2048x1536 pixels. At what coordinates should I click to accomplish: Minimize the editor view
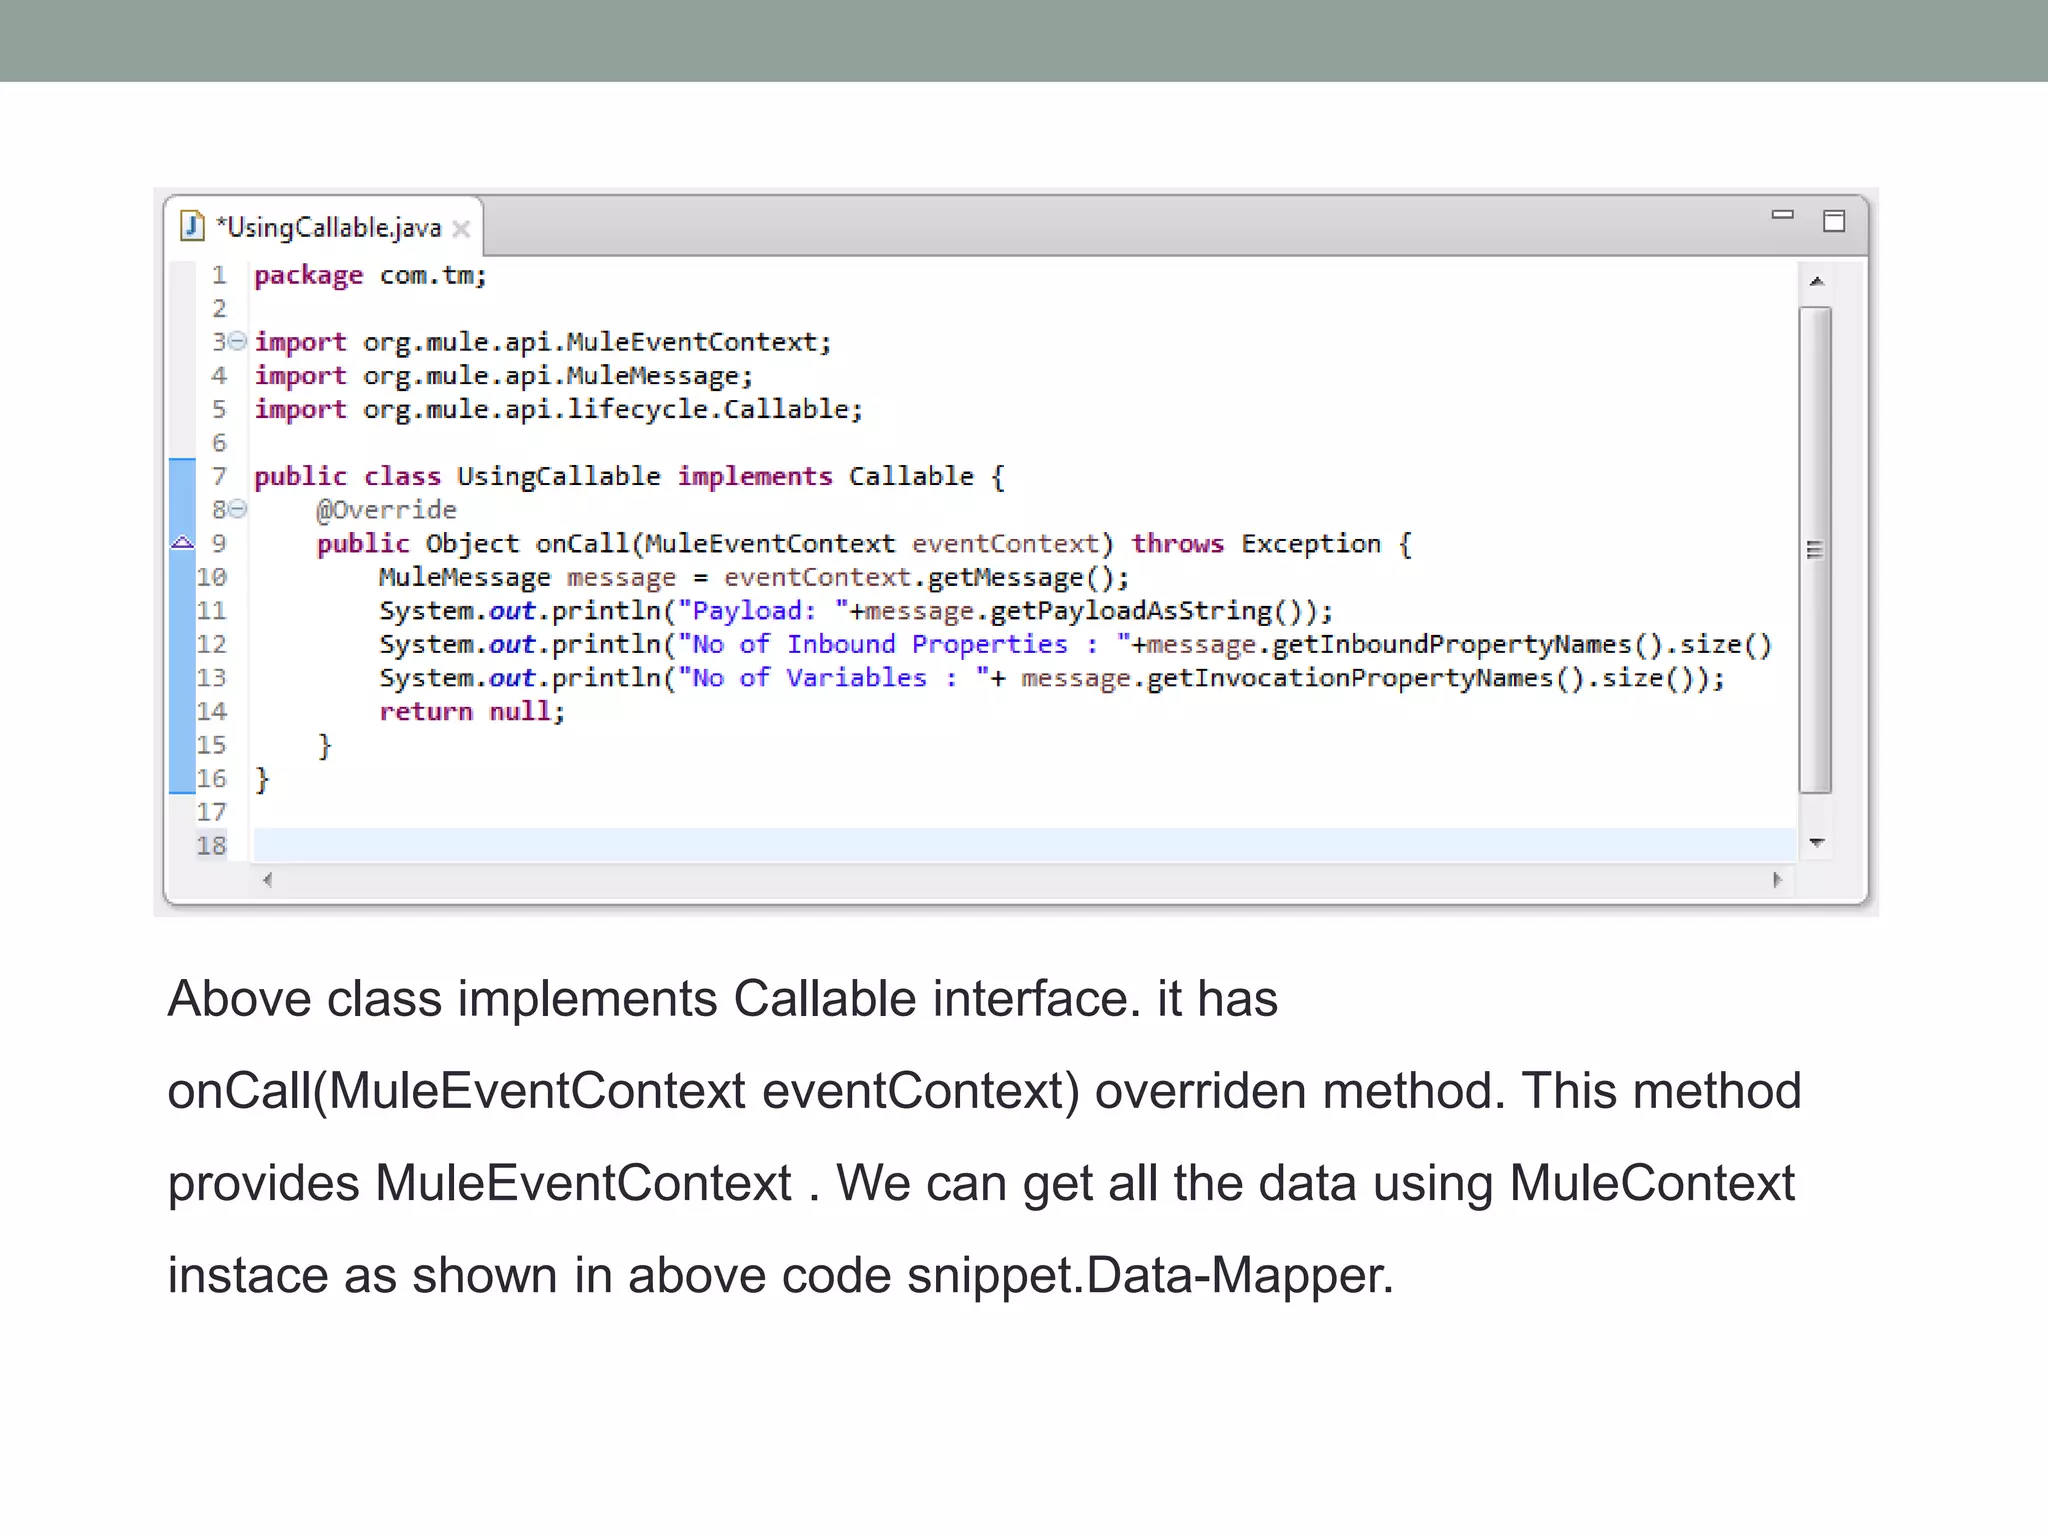(1782, 215)
